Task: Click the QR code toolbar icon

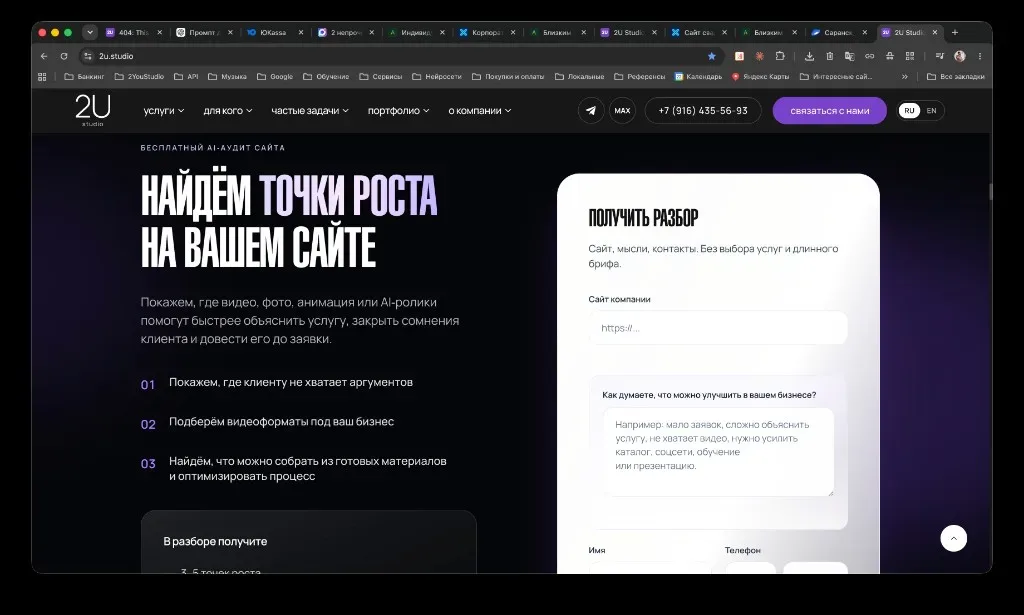Action: [x=910, y=56]
